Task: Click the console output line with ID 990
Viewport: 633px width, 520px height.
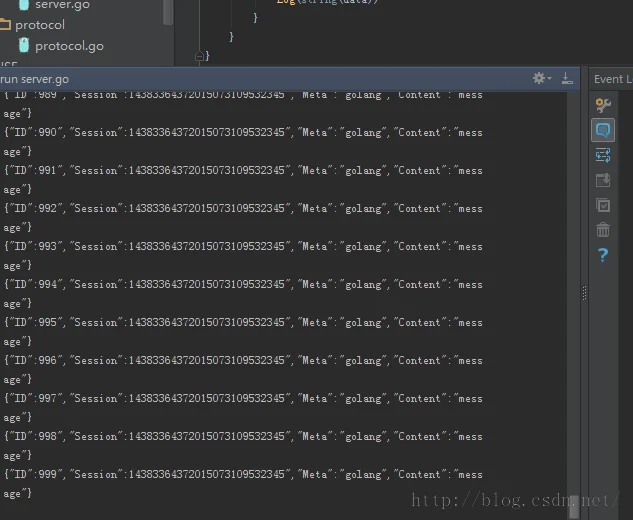Action: tap(243, 142)
